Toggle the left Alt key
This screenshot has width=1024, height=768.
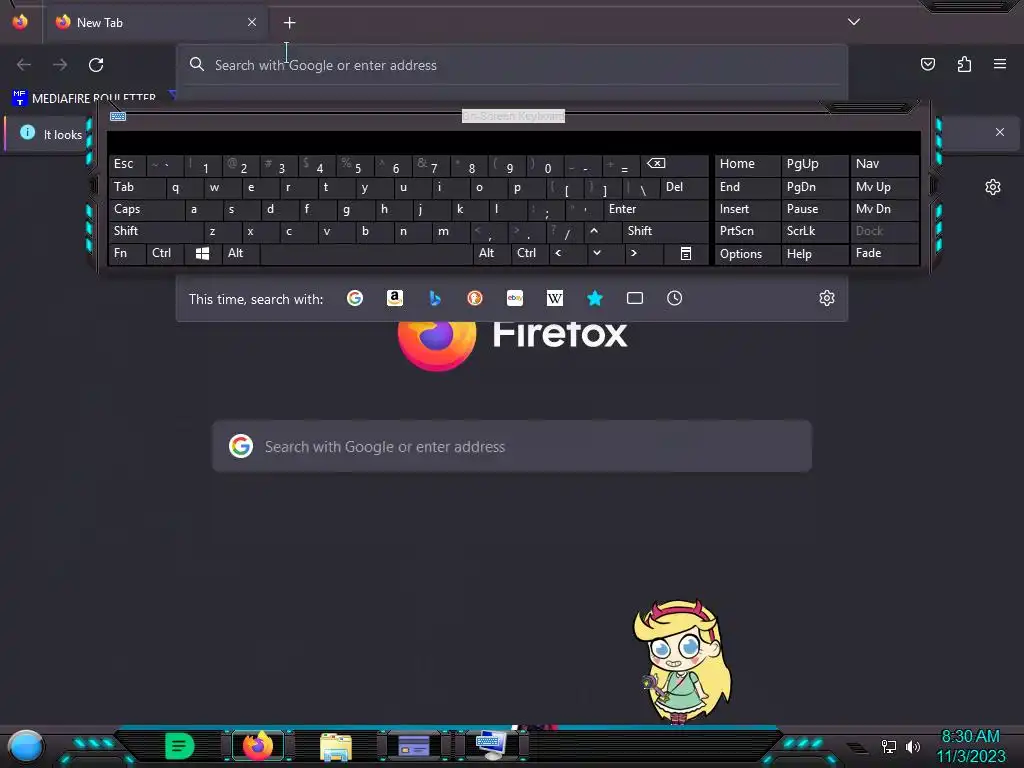click(242, 253)
